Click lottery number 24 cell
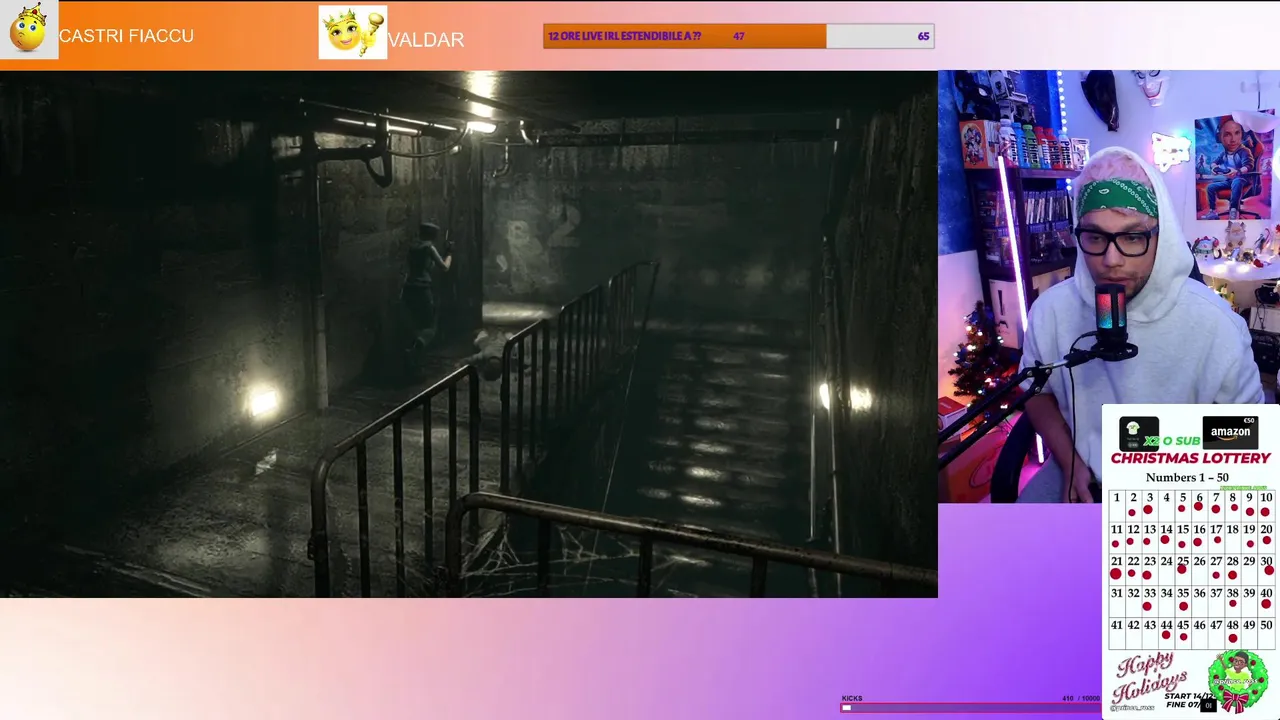This screenshot has width=1280, height=720. (1166, 568)
